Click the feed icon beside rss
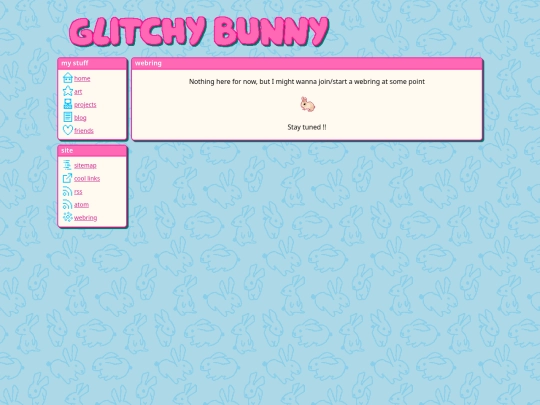The image size is (540, 405). (x=68, y=191)
